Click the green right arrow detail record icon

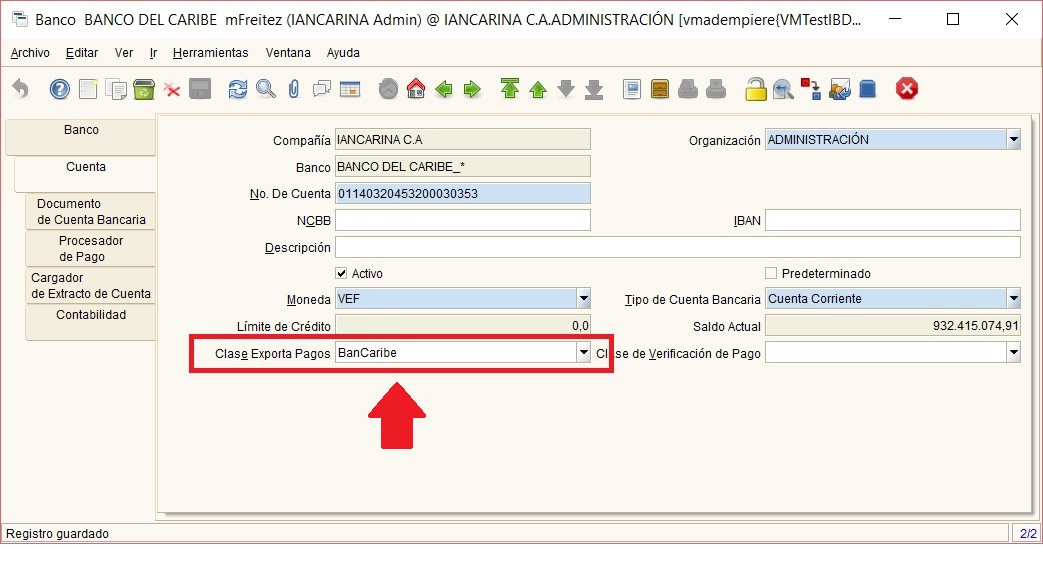click(x=472, y=88)
